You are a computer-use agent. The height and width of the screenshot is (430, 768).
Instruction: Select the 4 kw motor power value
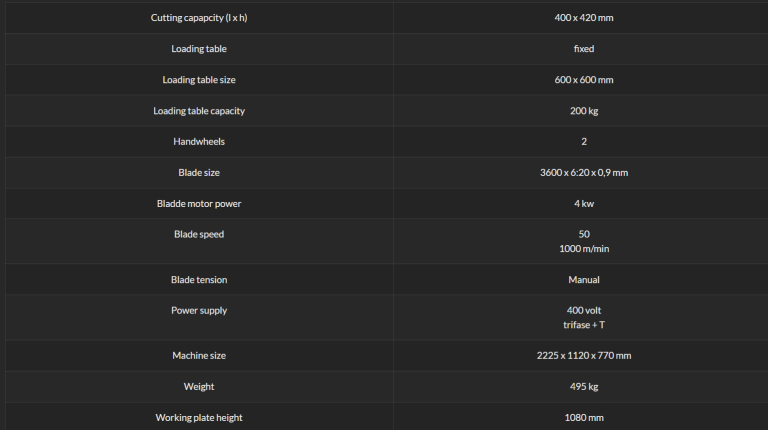click(584, 204)
